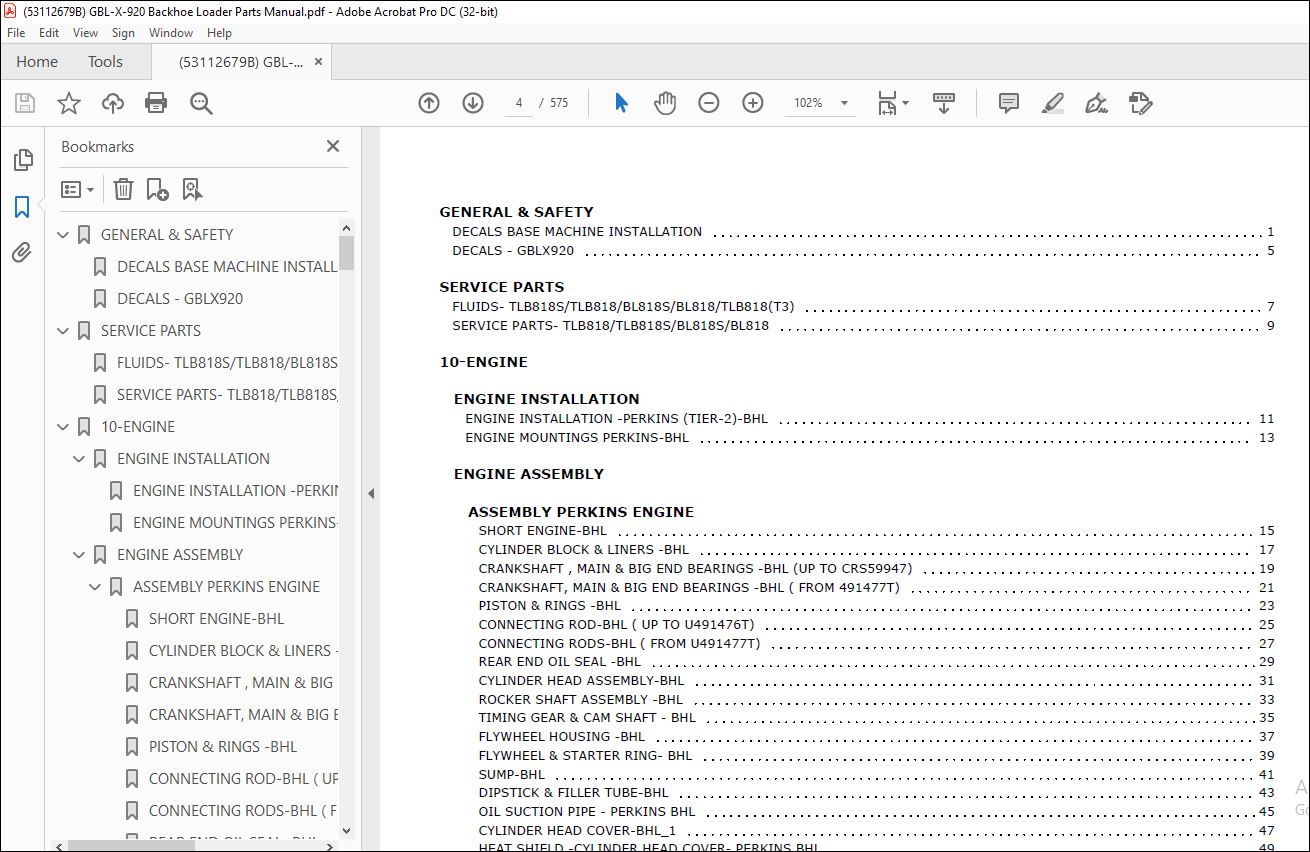Close the Bookmarks panel

tap(333, 146)
